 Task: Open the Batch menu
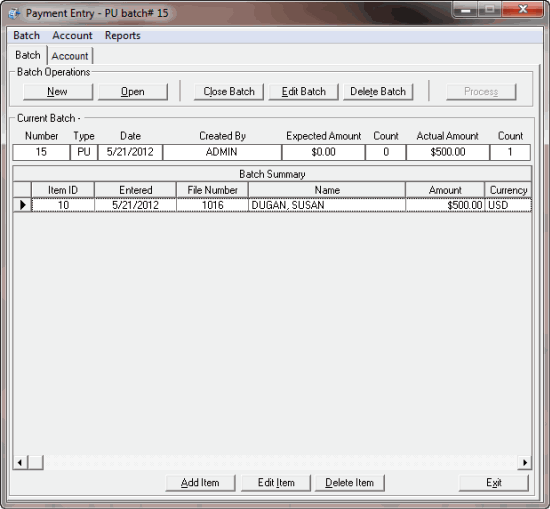[26, 35]
